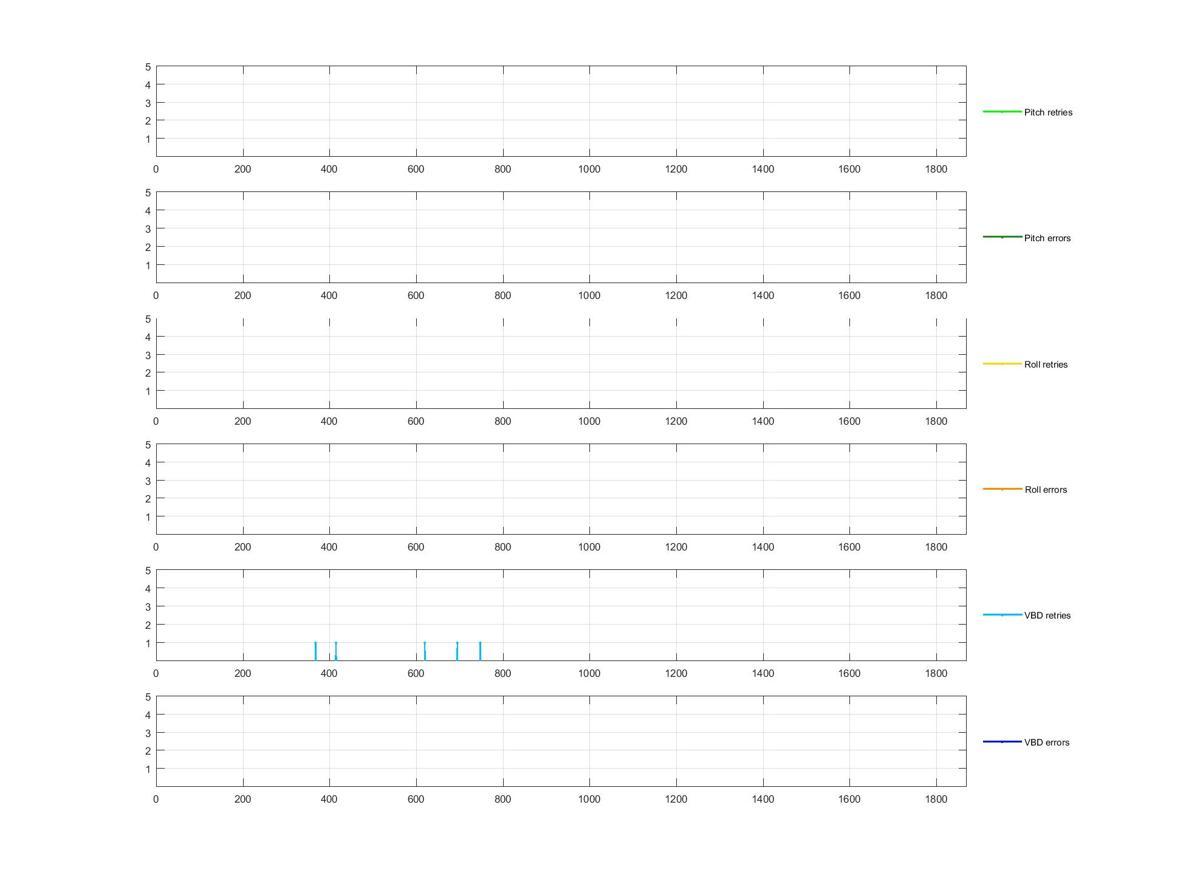Click the Roll retries legend label

tap(1046, 364)
